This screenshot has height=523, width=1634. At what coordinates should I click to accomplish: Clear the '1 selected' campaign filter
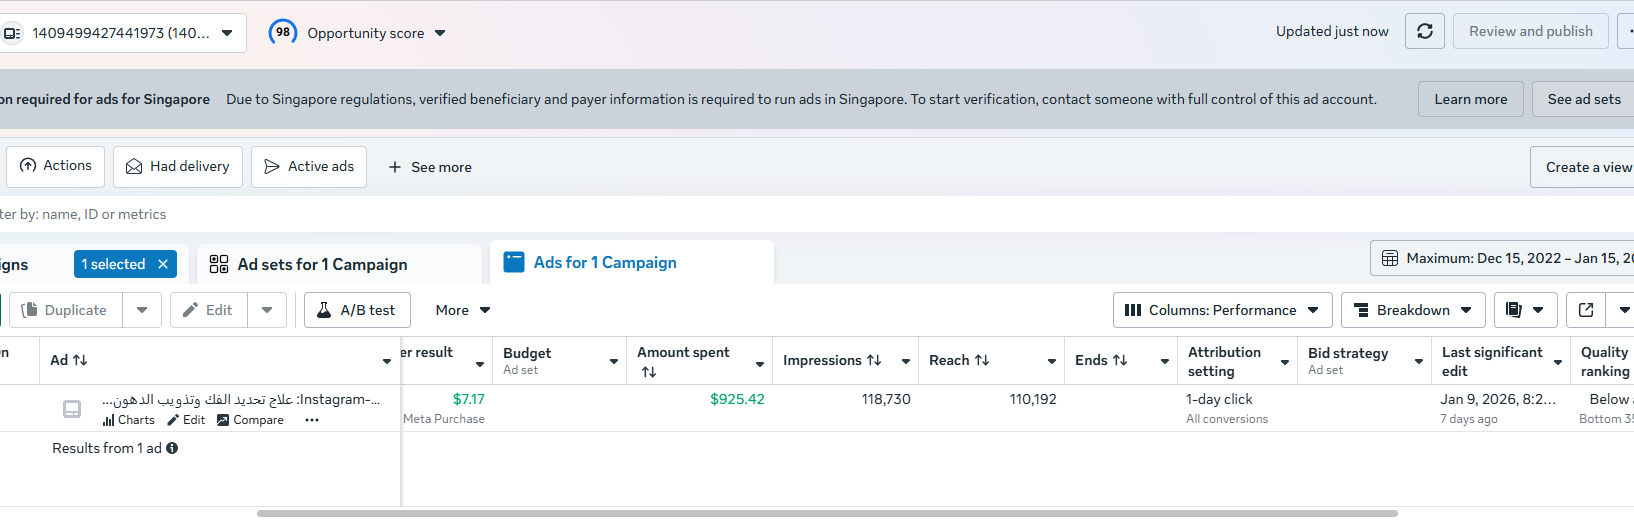163,264
